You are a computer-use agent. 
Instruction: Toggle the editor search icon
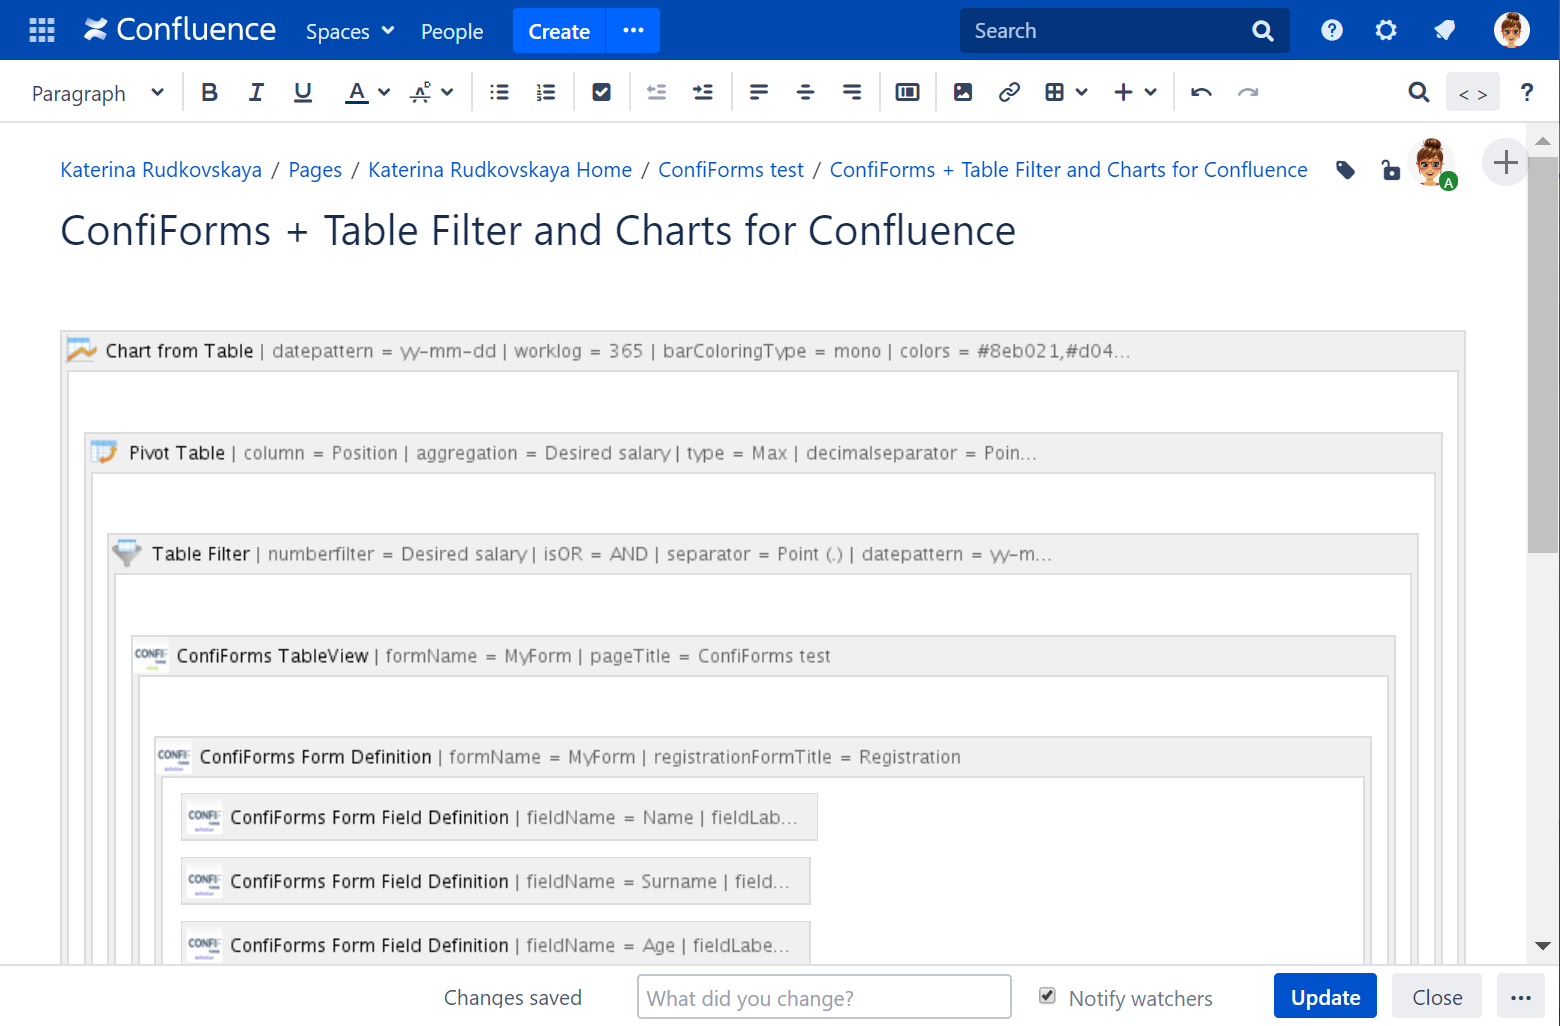click(x=1418, y=91)
